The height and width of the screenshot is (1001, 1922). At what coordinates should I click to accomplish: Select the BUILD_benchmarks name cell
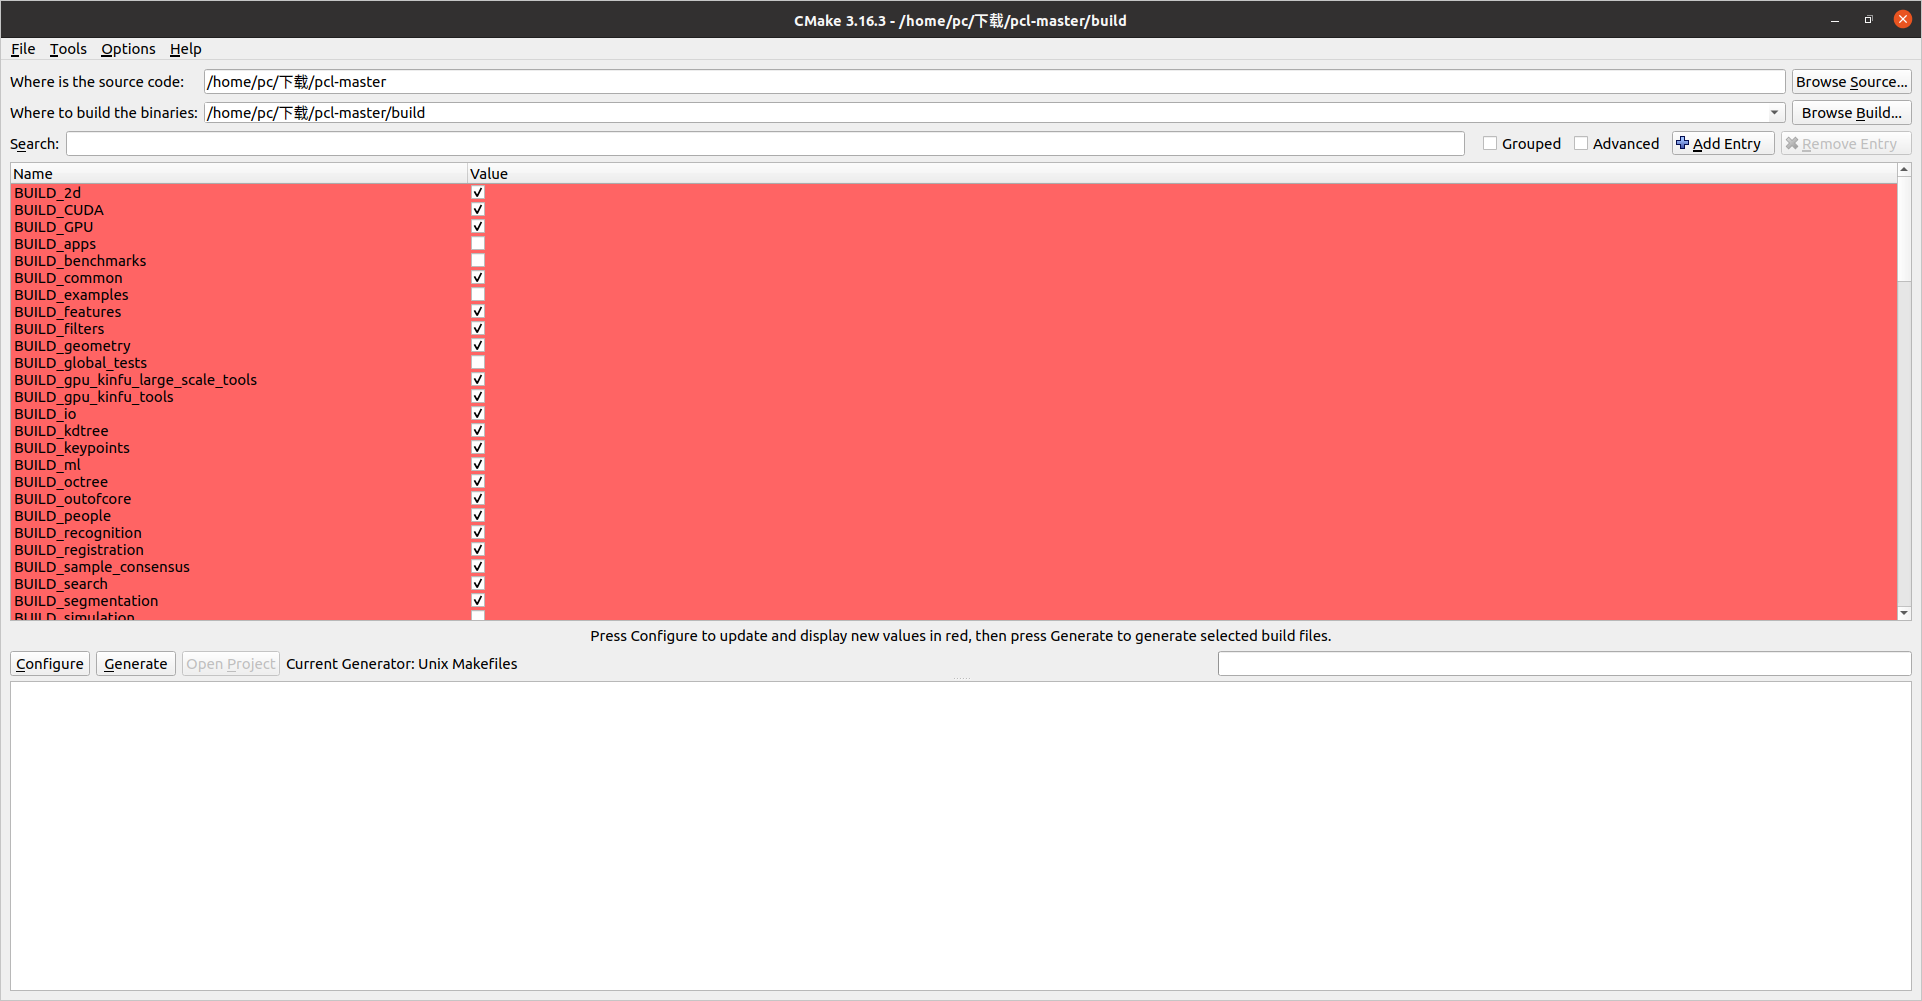(239, 261)
